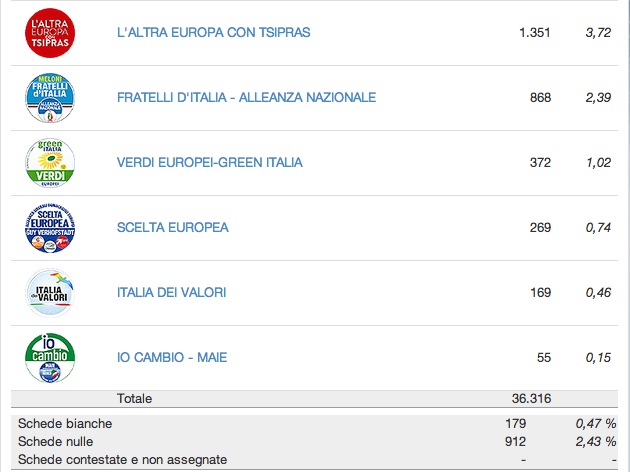Click the Fratelli d'Italia party logo
The image size is (630, 472).
50,98
